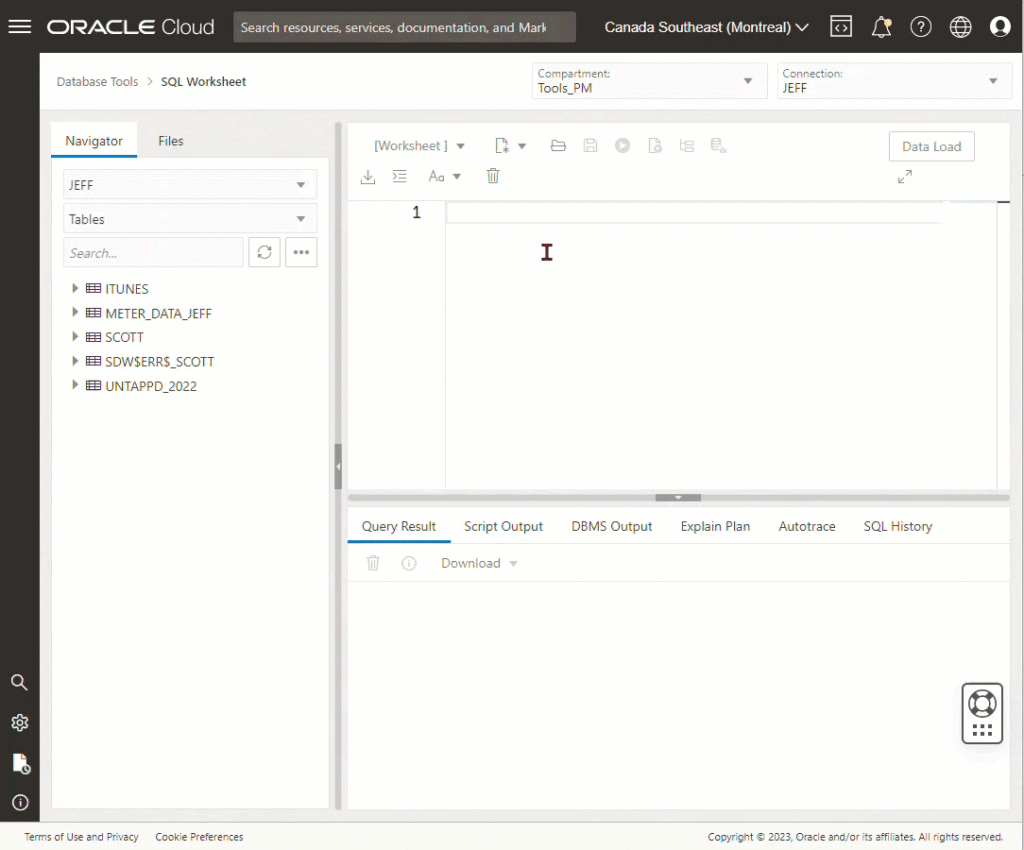Expand the SCOTT table node
Viewport: 1024px width, 850px height.
(75, 337)
